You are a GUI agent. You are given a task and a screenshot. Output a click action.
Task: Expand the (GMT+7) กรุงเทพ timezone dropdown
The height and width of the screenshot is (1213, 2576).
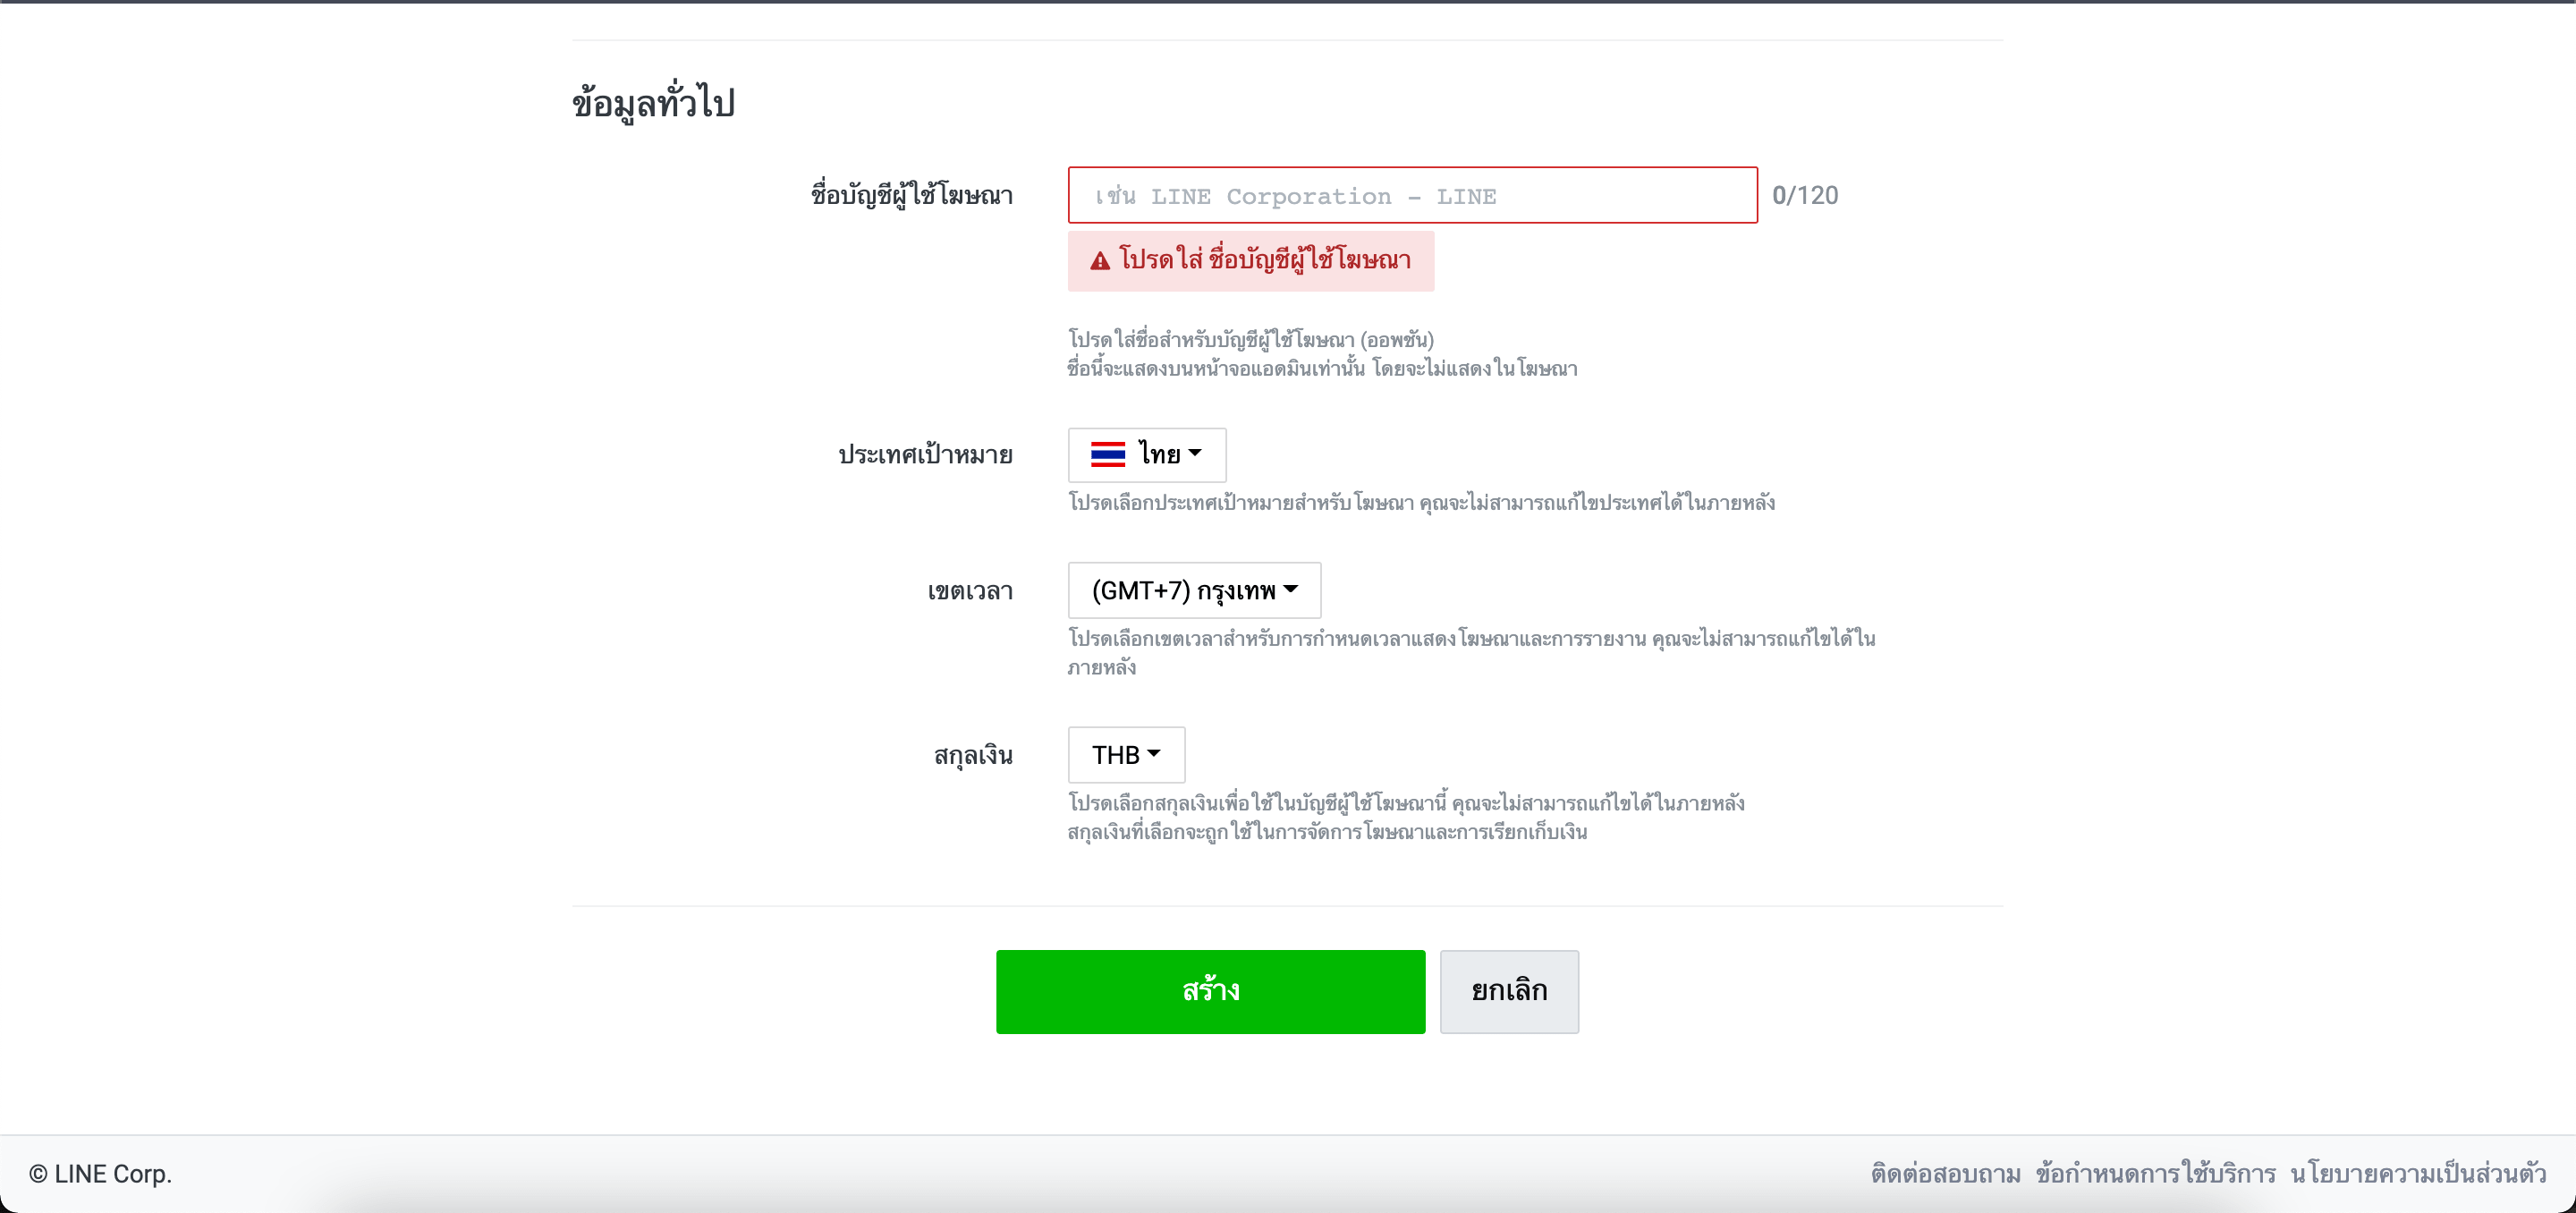click(x=1194, y=590)
